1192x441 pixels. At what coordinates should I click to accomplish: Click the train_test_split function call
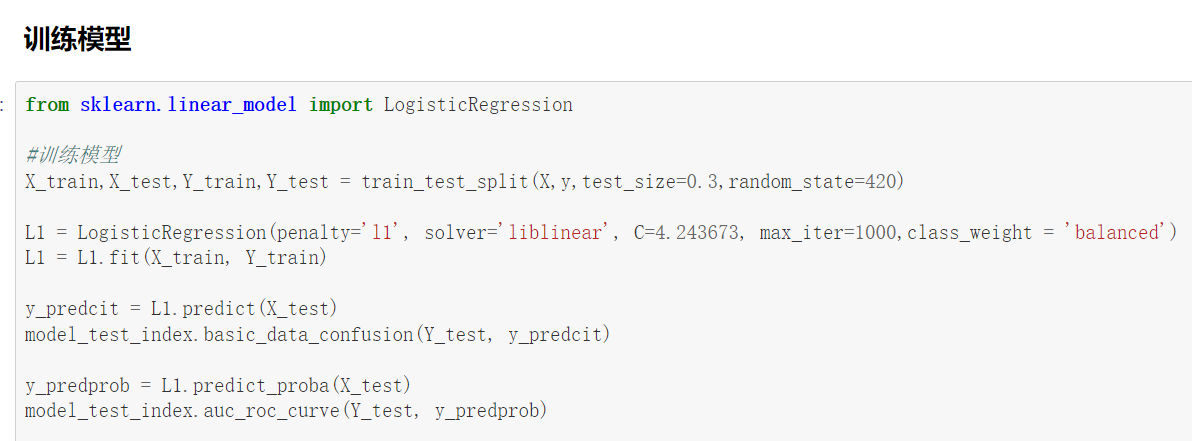point(445,182)
